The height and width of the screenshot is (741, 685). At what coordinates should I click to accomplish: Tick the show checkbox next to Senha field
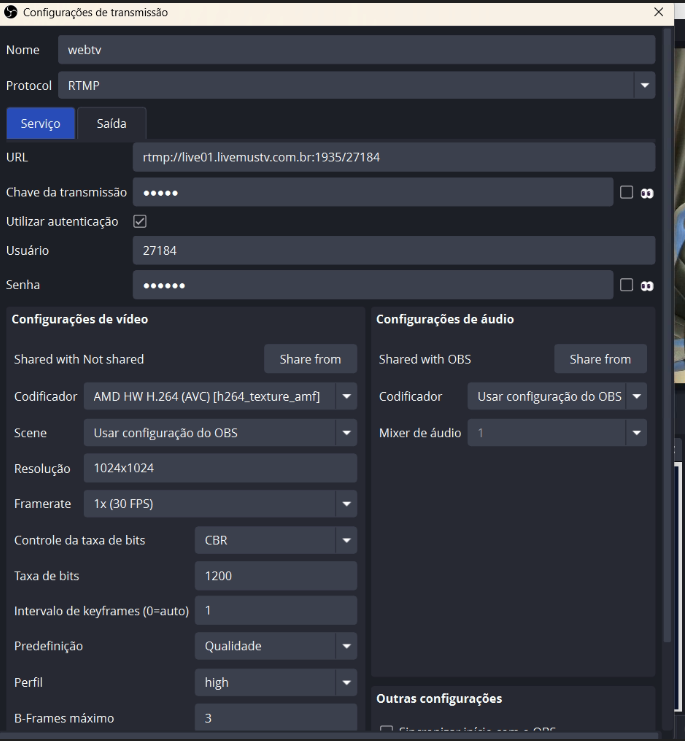pos(627,285)
